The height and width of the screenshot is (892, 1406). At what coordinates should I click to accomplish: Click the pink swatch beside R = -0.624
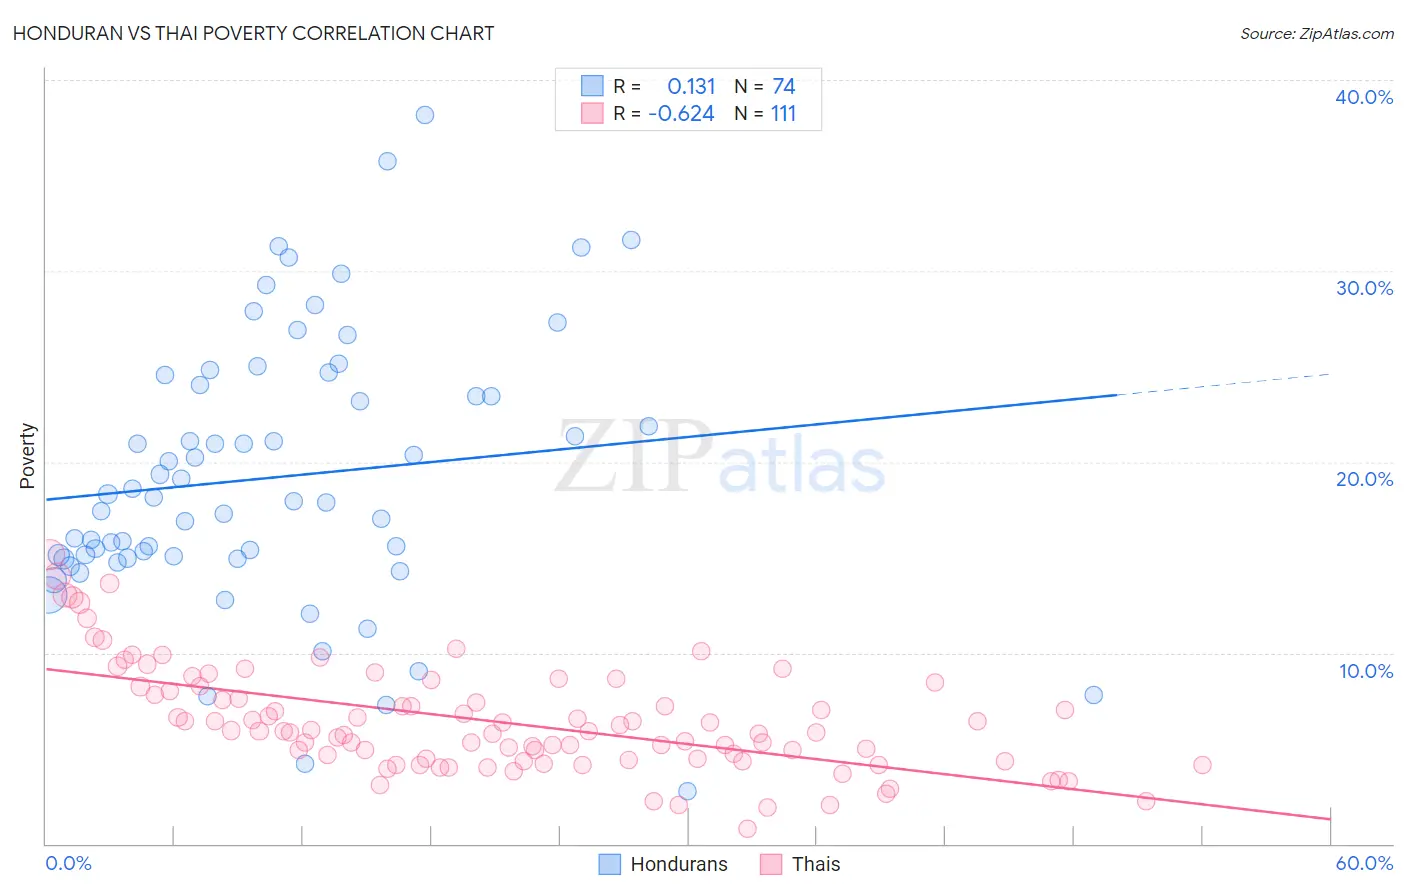(592, 113)
